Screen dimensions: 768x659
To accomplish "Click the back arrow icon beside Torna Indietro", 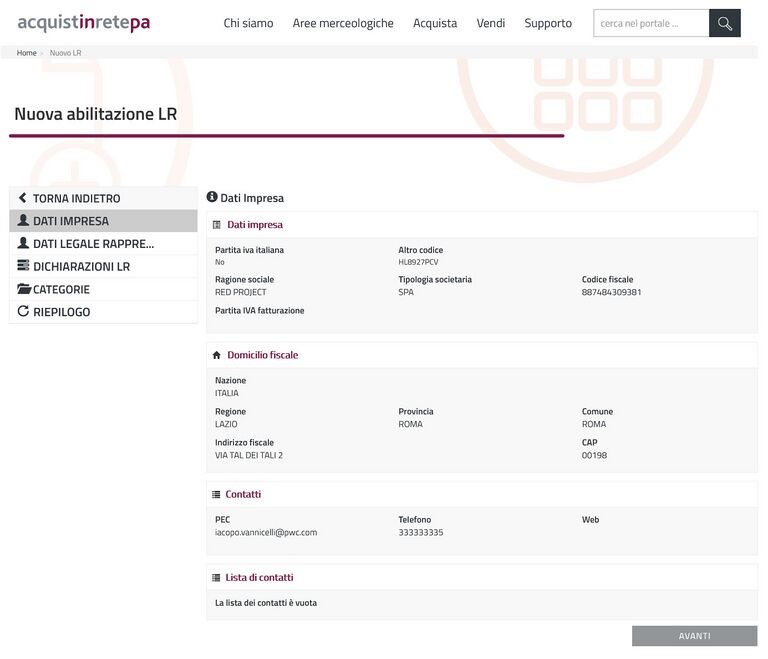I will click(23, 199).
